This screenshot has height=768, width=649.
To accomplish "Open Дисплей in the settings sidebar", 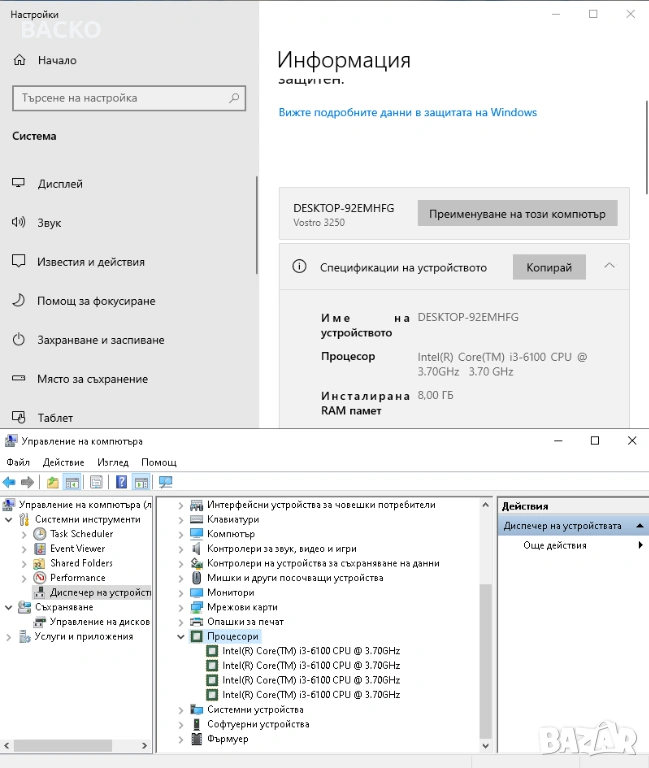I will click(x=60, y=184).
